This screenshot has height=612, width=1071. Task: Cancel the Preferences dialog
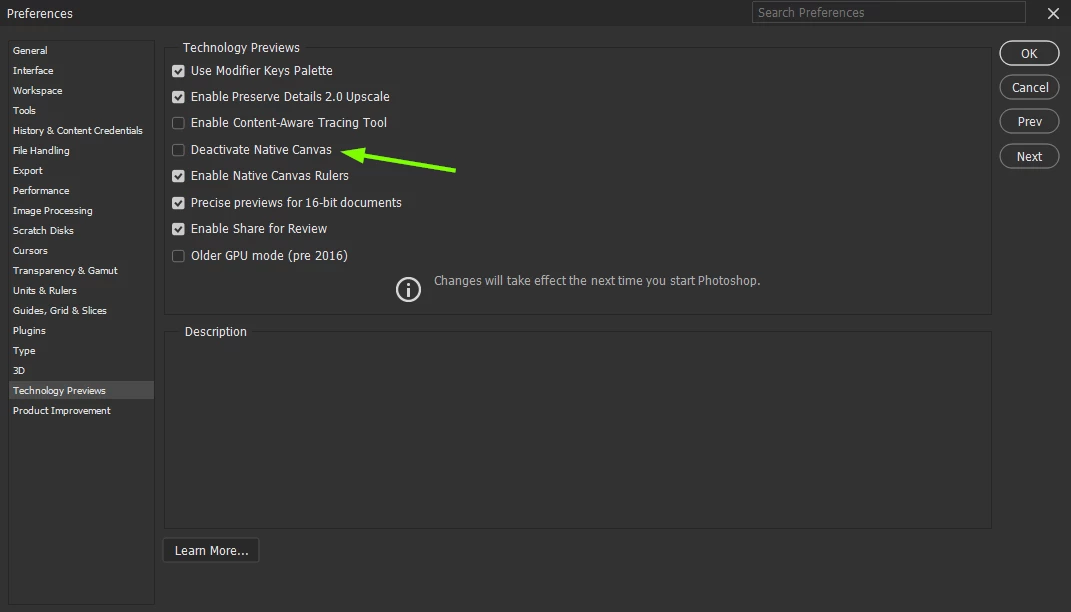(1029, 87)
